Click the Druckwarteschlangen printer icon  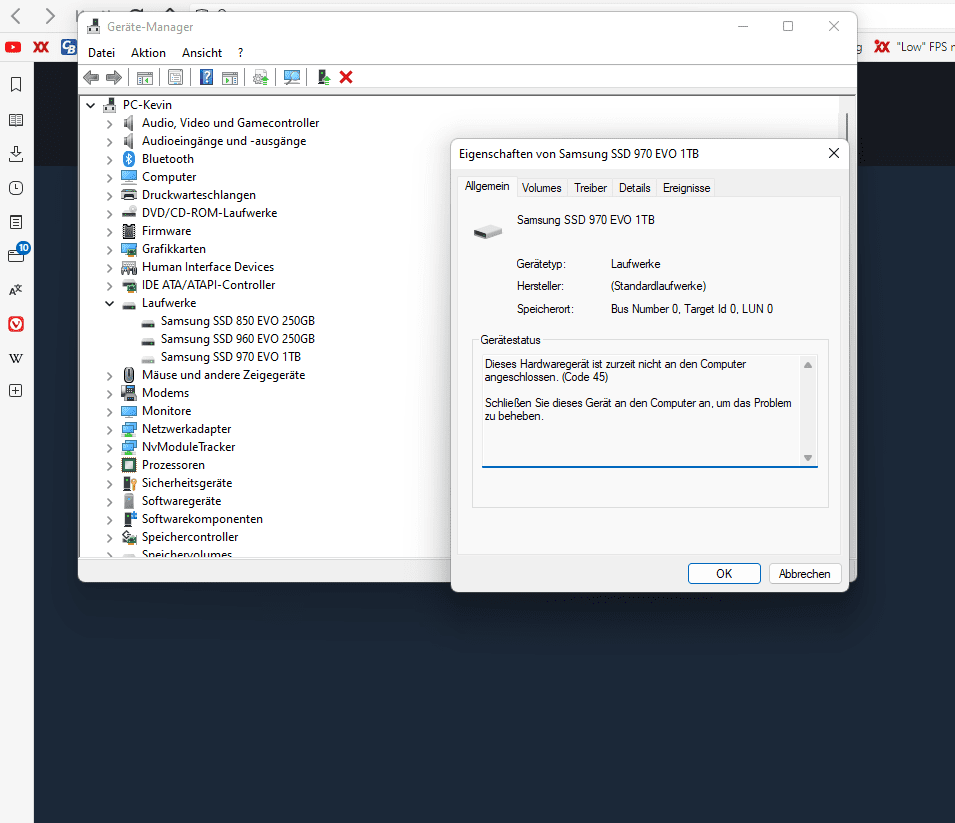click(x=129, y=195)
